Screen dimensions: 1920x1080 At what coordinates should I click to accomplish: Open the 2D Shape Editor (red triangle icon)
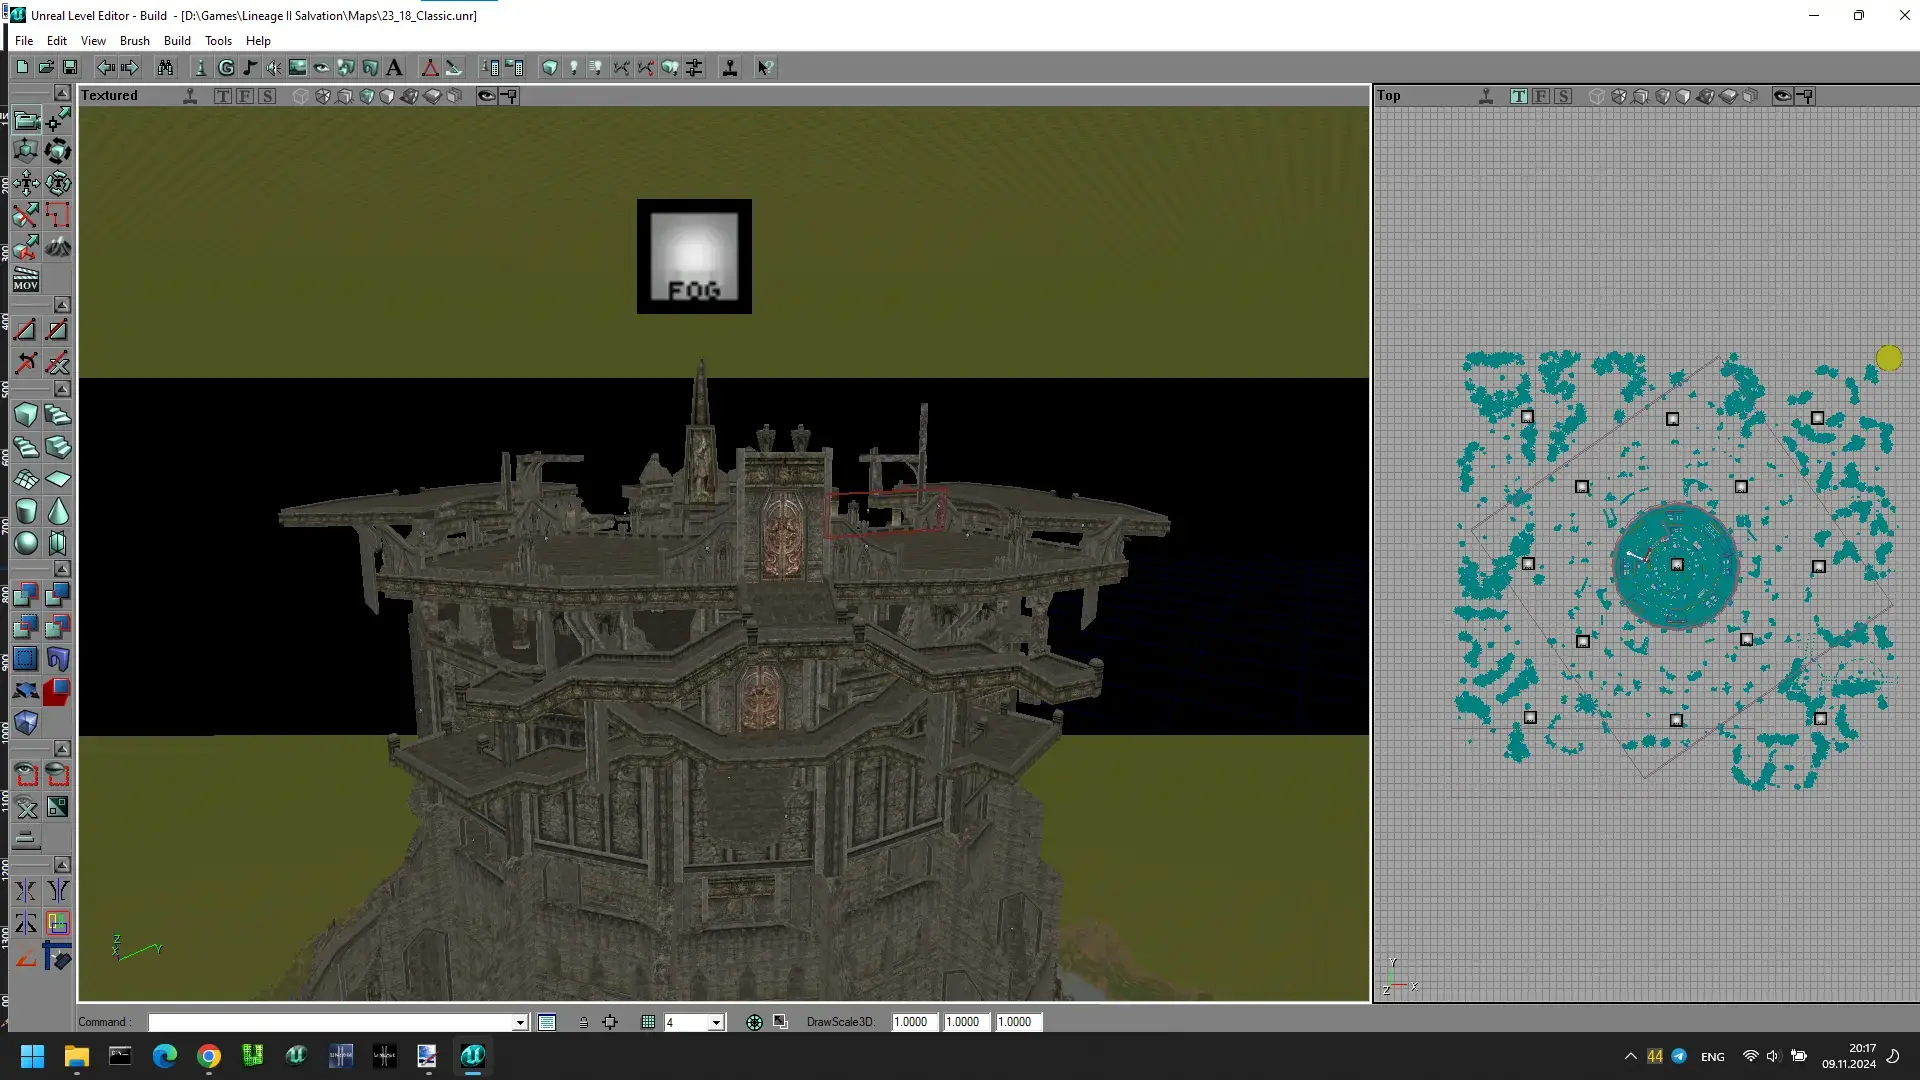tap(430, 67)
